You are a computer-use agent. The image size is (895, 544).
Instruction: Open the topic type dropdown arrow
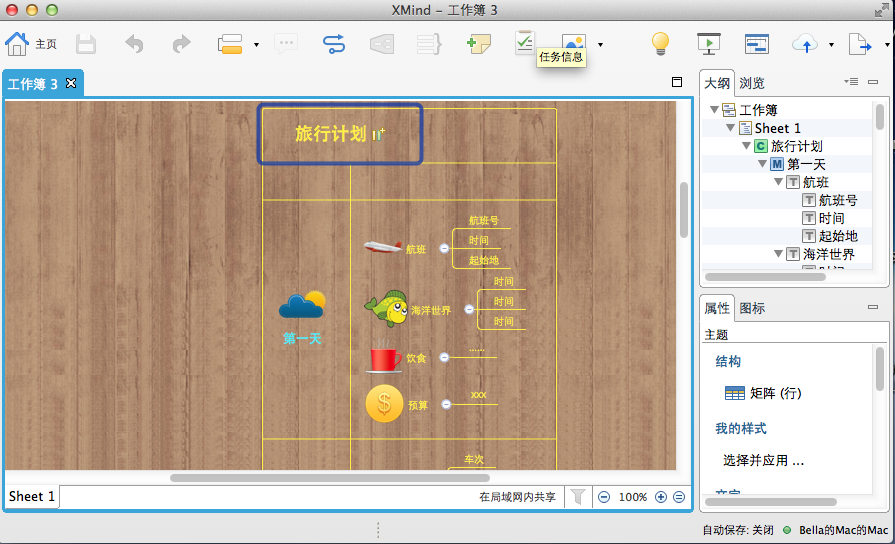(x=256, y=45)
